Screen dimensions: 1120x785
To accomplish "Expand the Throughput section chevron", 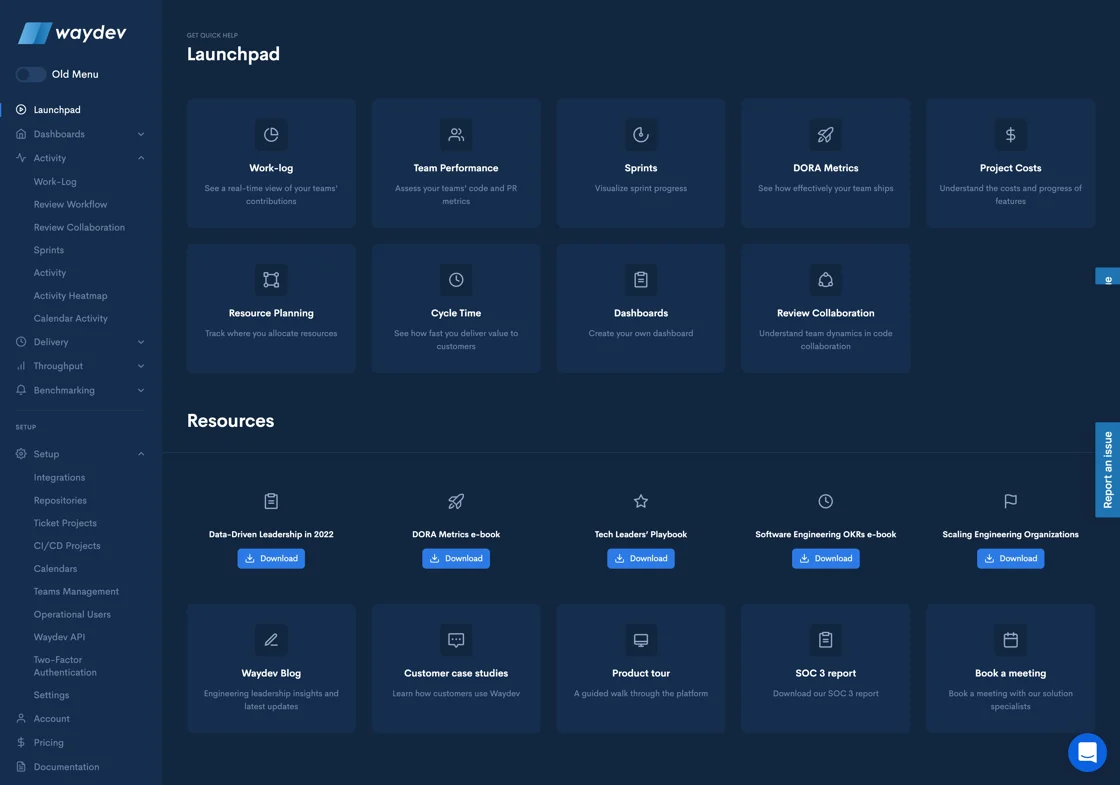I will tap(141, 366).
